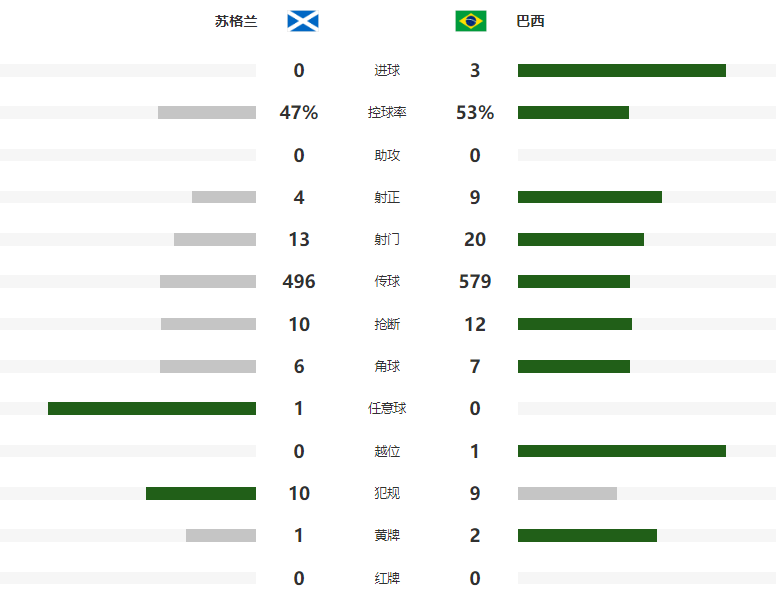Click Scotland's grey possession bar
The height and width of the screenshot is (607, 776).
pos(207,113)
